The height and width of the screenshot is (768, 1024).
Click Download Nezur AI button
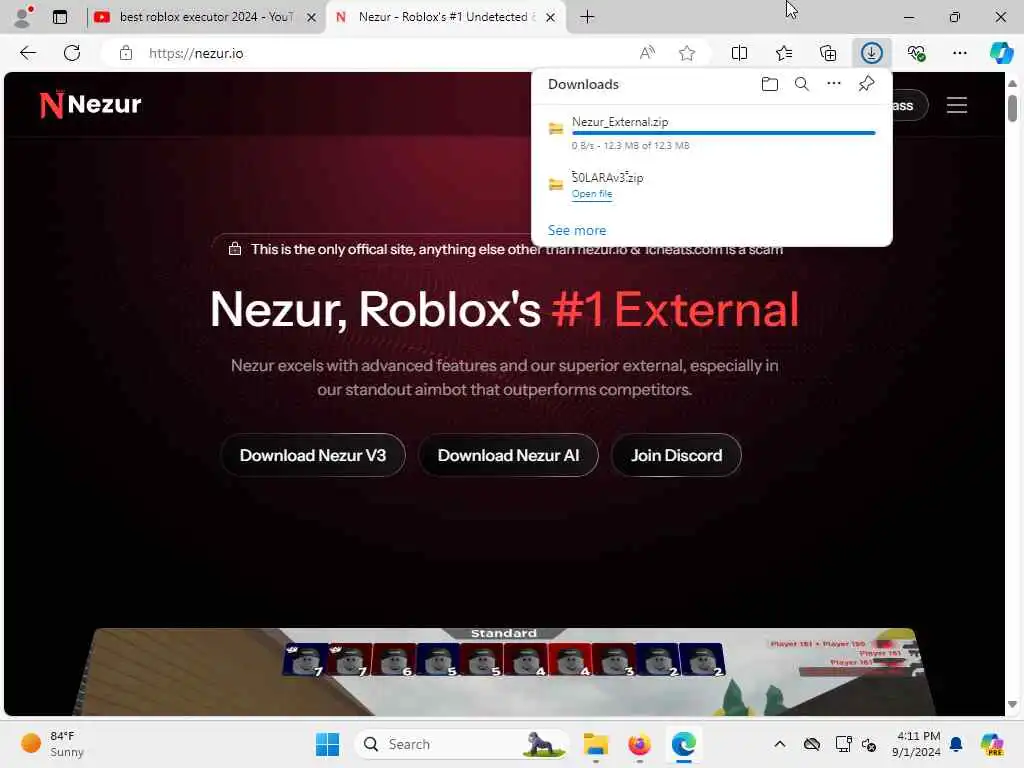coord(508,455)
